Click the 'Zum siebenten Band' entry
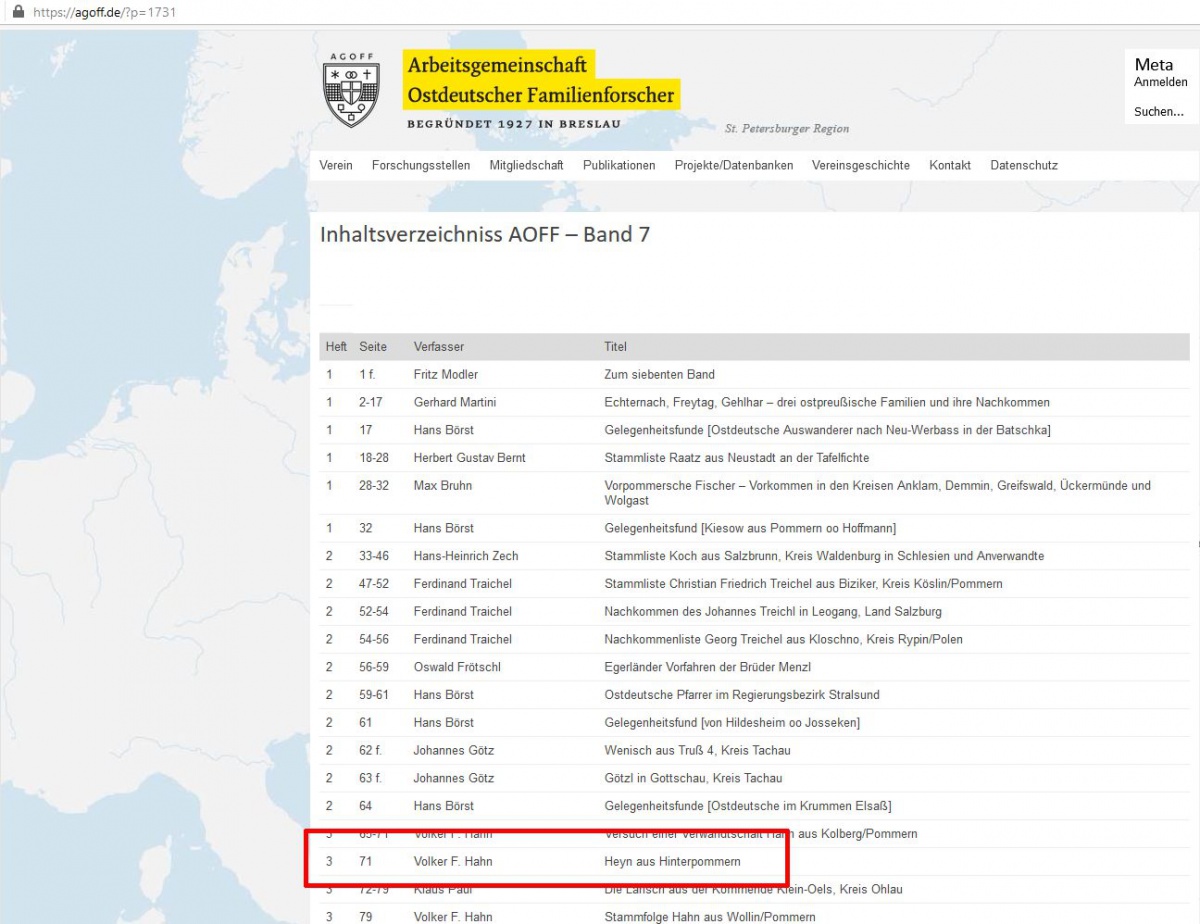Screen dimensions: 1200x924 pyautogui.click(x=659, y=375)
